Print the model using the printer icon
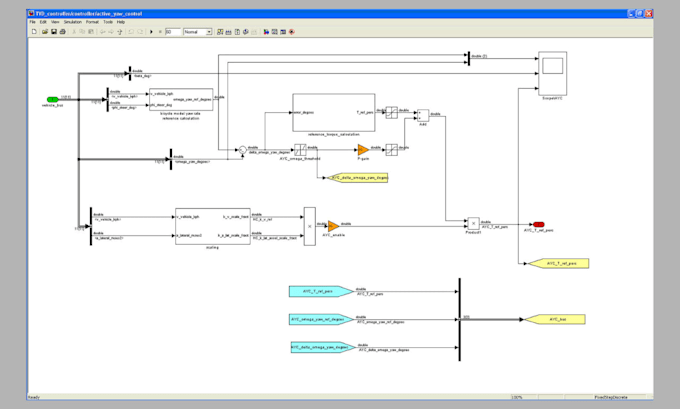Screen dimensions: 680x409 (x=62, y=32)
